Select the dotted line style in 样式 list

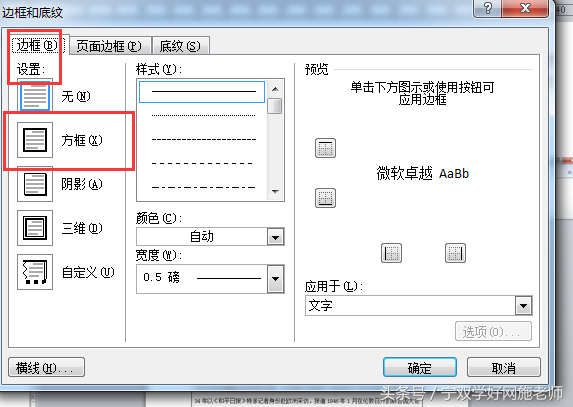(204, 115)
